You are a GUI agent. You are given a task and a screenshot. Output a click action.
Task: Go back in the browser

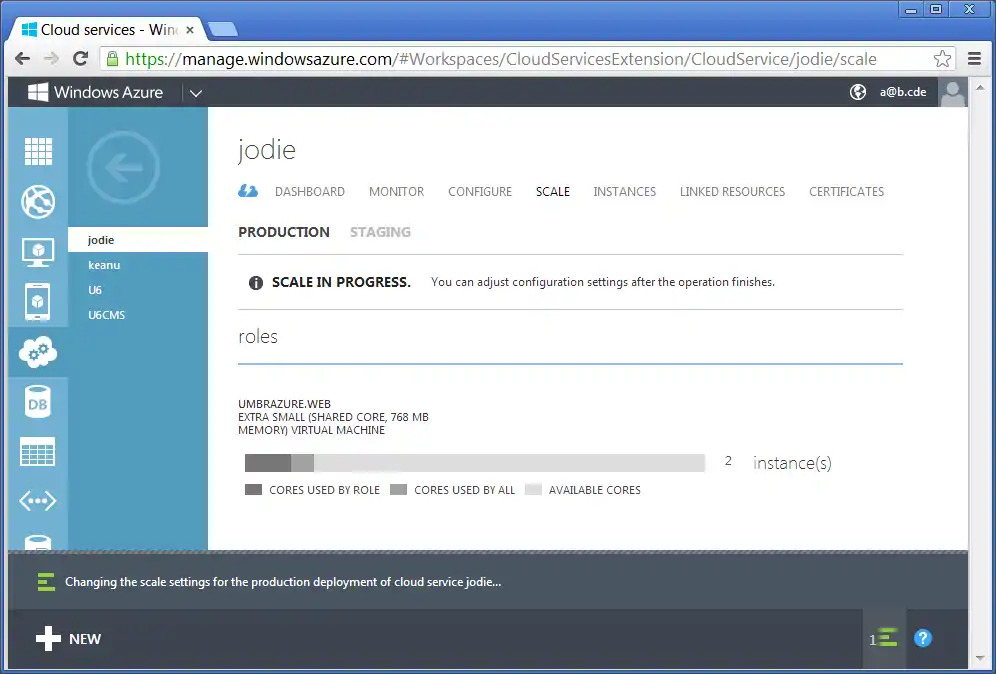pyautogui.click(x=22, y=59)
